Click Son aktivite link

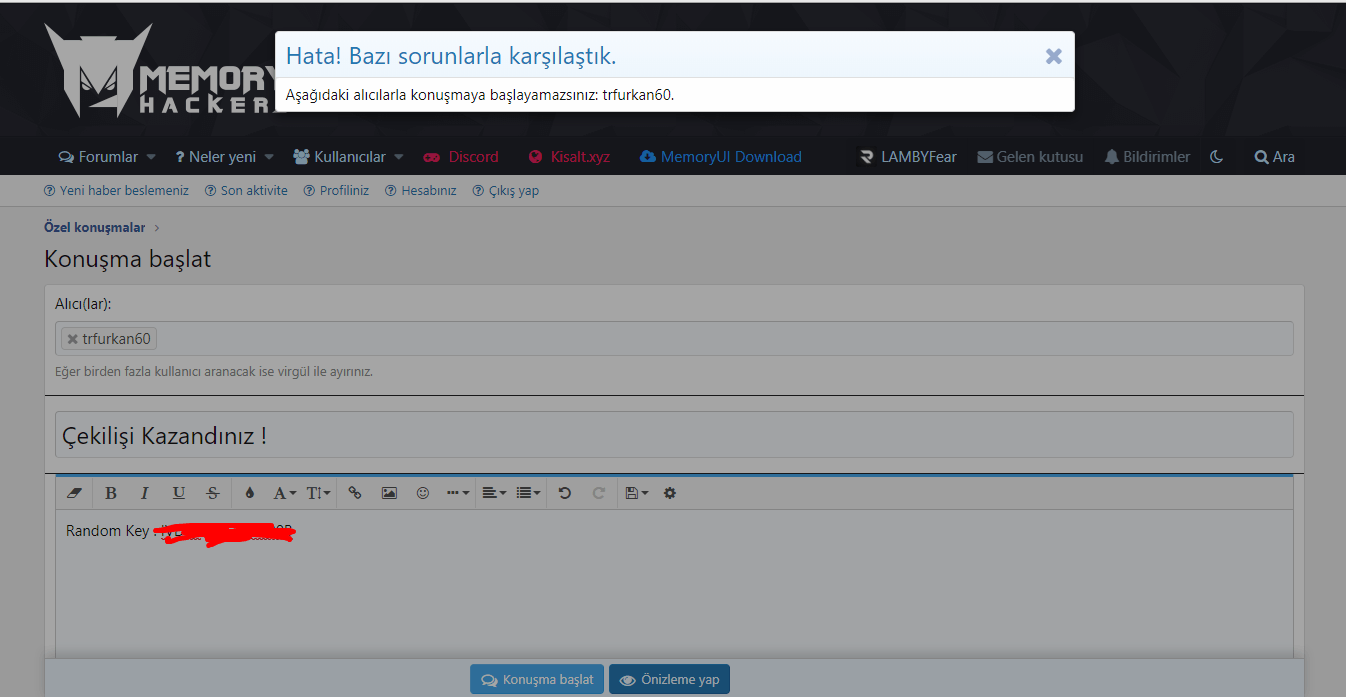coord(246,191)
